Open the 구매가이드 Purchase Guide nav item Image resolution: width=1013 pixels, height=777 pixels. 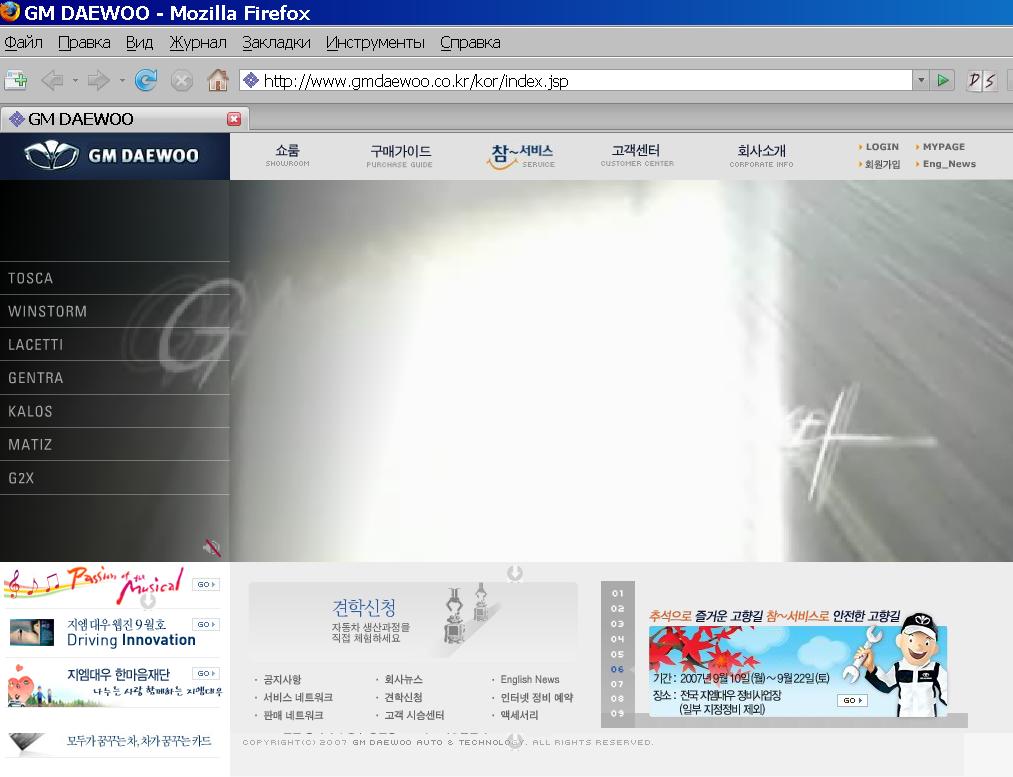tap(400, 156)
